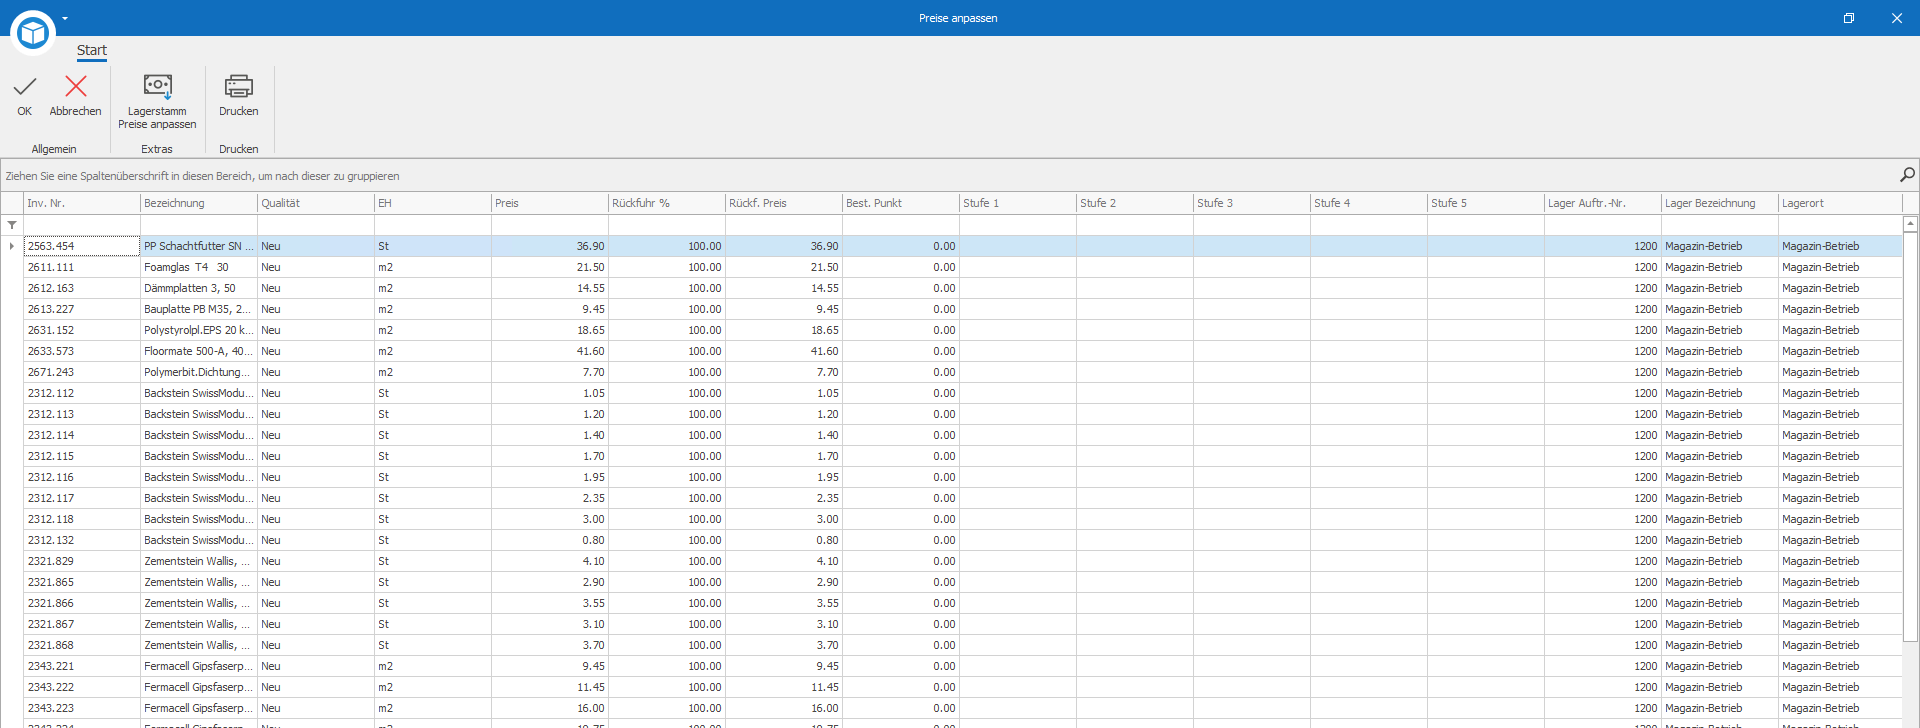Click the vertical scrollbar up arrow
Image resolution: width=1920 pixels, height=728 pixels.
click(x=1910, y=225)
